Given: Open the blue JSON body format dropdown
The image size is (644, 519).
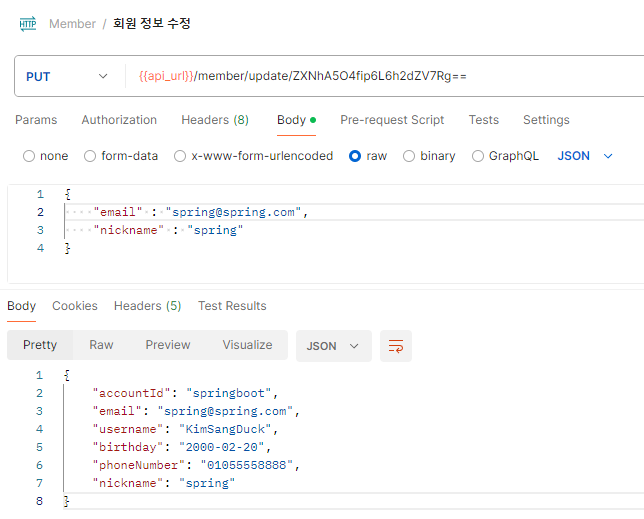Looking at the screenshot, I should 585,156.
